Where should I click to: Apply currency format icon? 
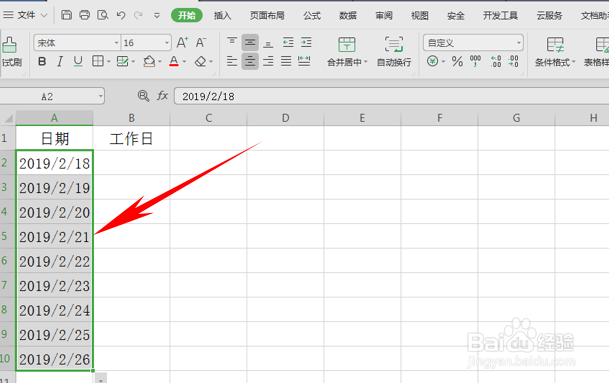(x=432, y=61)
